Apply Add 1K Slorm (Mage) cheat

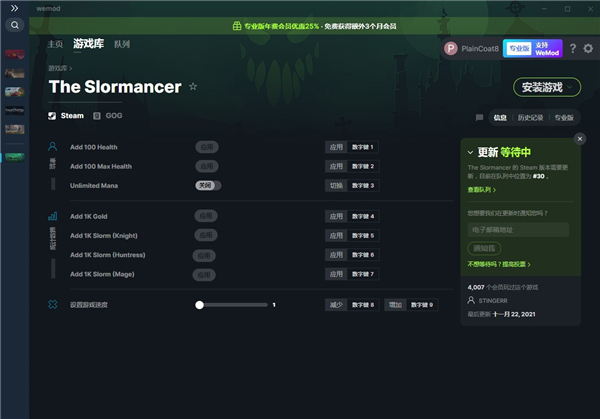[204, 275]
